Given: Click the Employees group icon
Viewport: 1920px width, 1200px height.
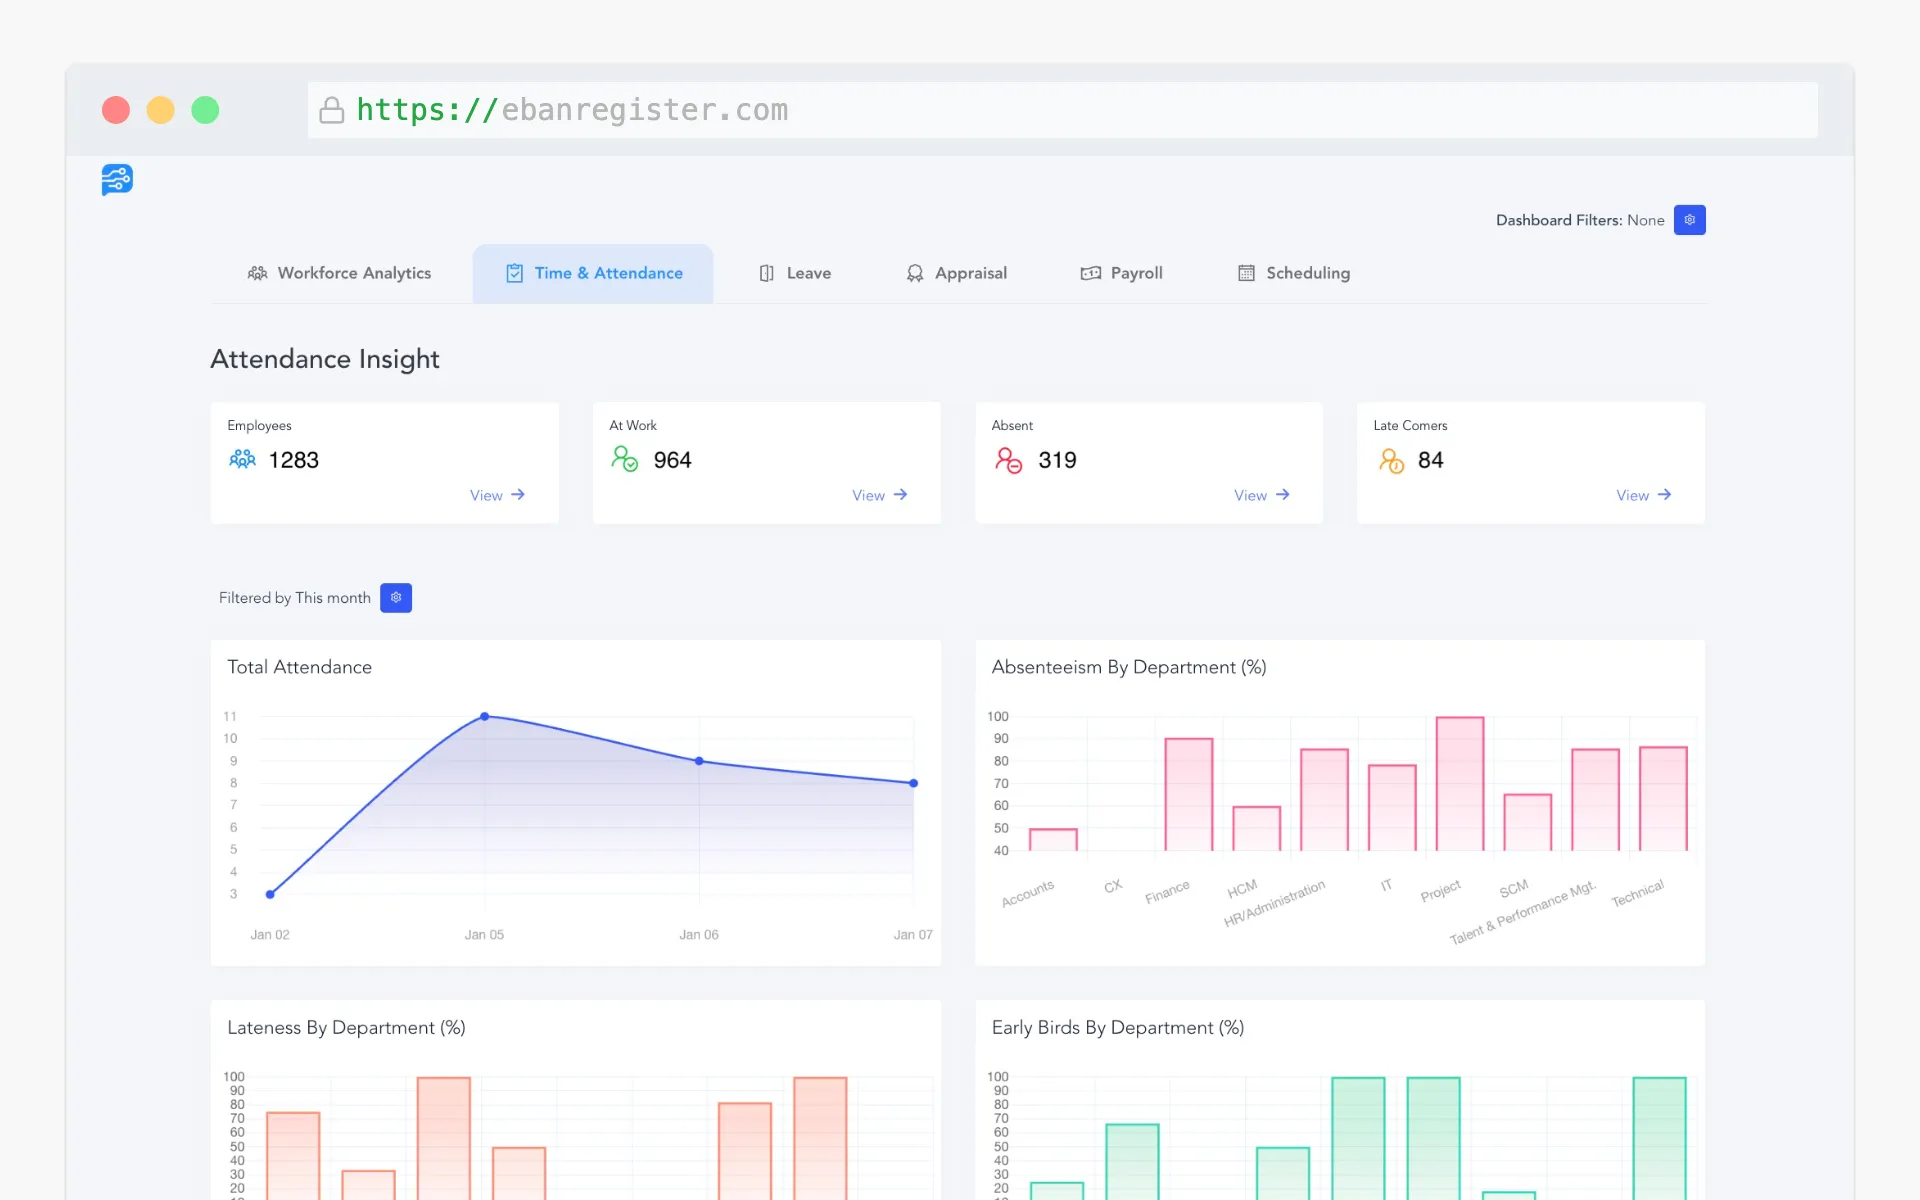Looking at the screenshot, I should click(x=241, y=460).
